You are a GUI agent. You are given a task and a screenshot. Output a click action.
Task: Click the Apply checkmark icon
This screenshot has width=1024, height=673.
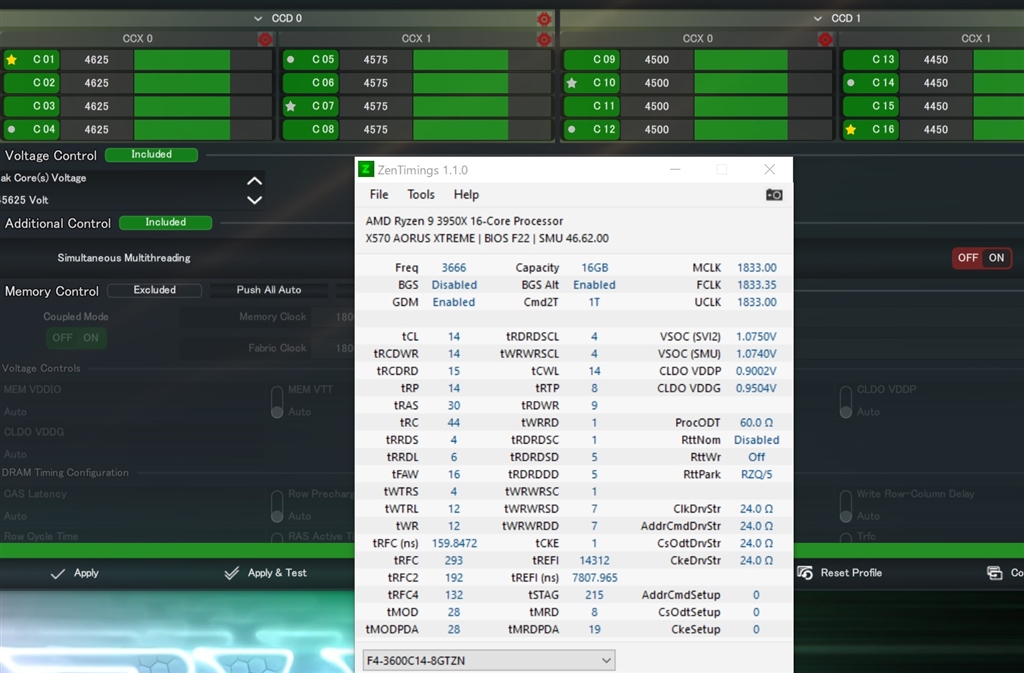57,573
